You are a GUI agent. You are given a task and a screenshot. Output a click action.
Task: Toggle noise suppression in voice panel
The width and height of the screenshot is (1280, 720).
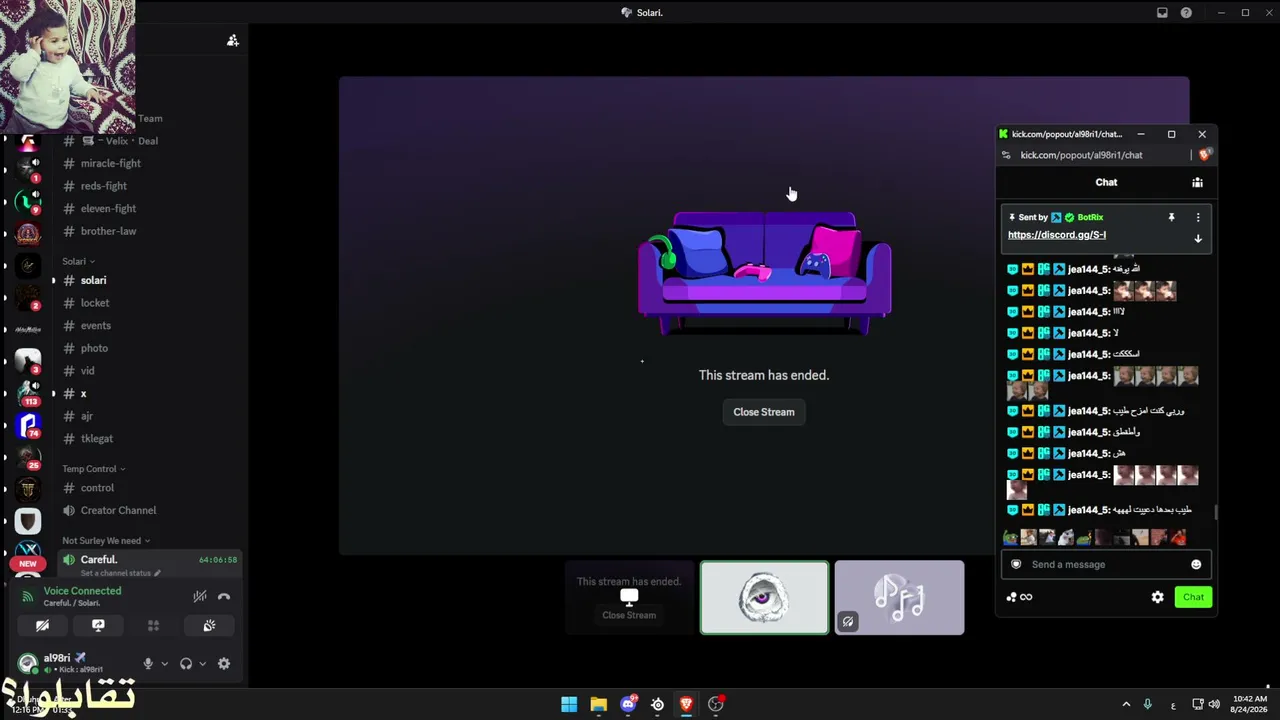(x=200, y=596)
